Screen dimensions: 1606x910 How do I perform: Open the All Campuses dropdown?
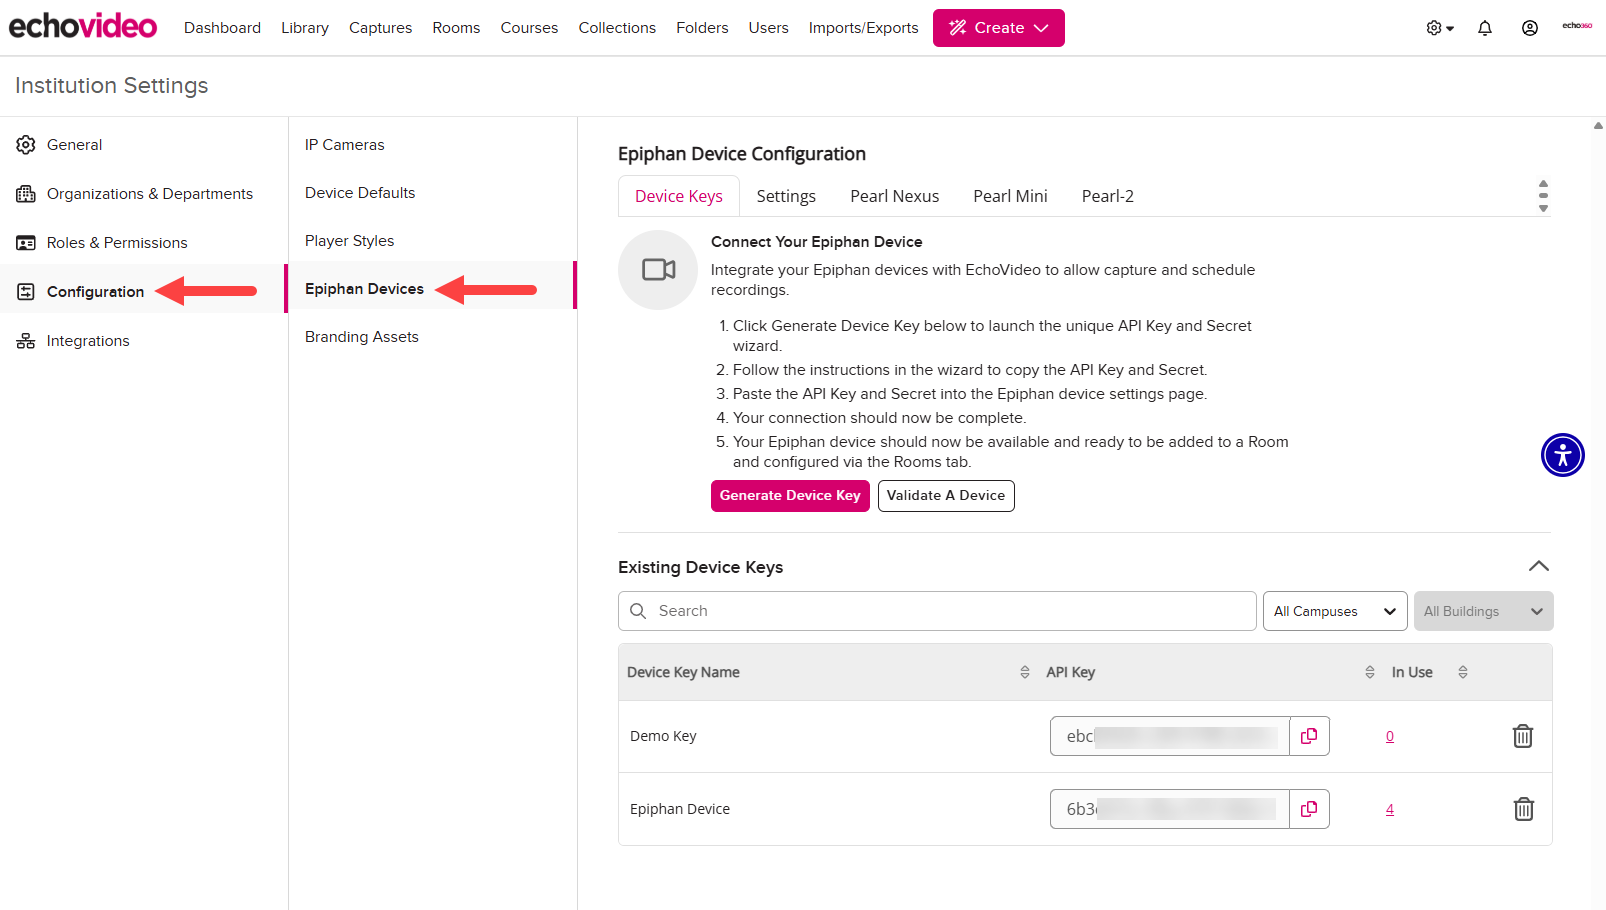(1335, 611)
